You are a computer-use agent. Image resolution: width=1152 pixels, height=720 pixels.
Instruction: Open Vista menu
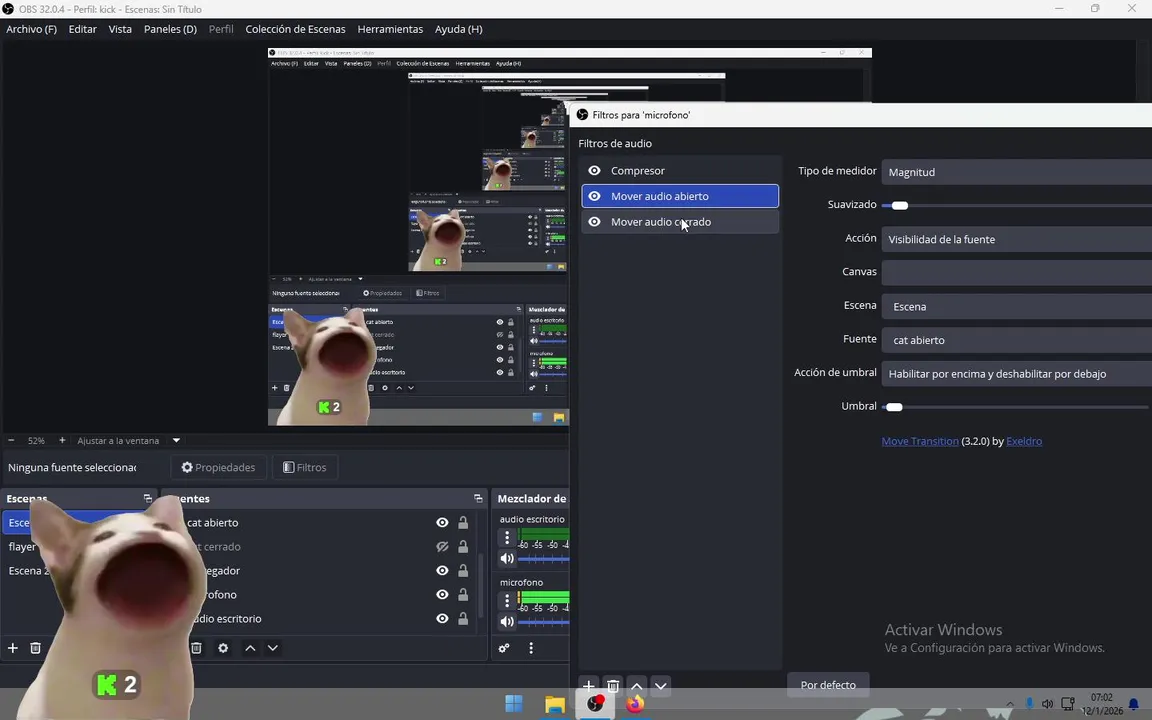click(120, 29)
